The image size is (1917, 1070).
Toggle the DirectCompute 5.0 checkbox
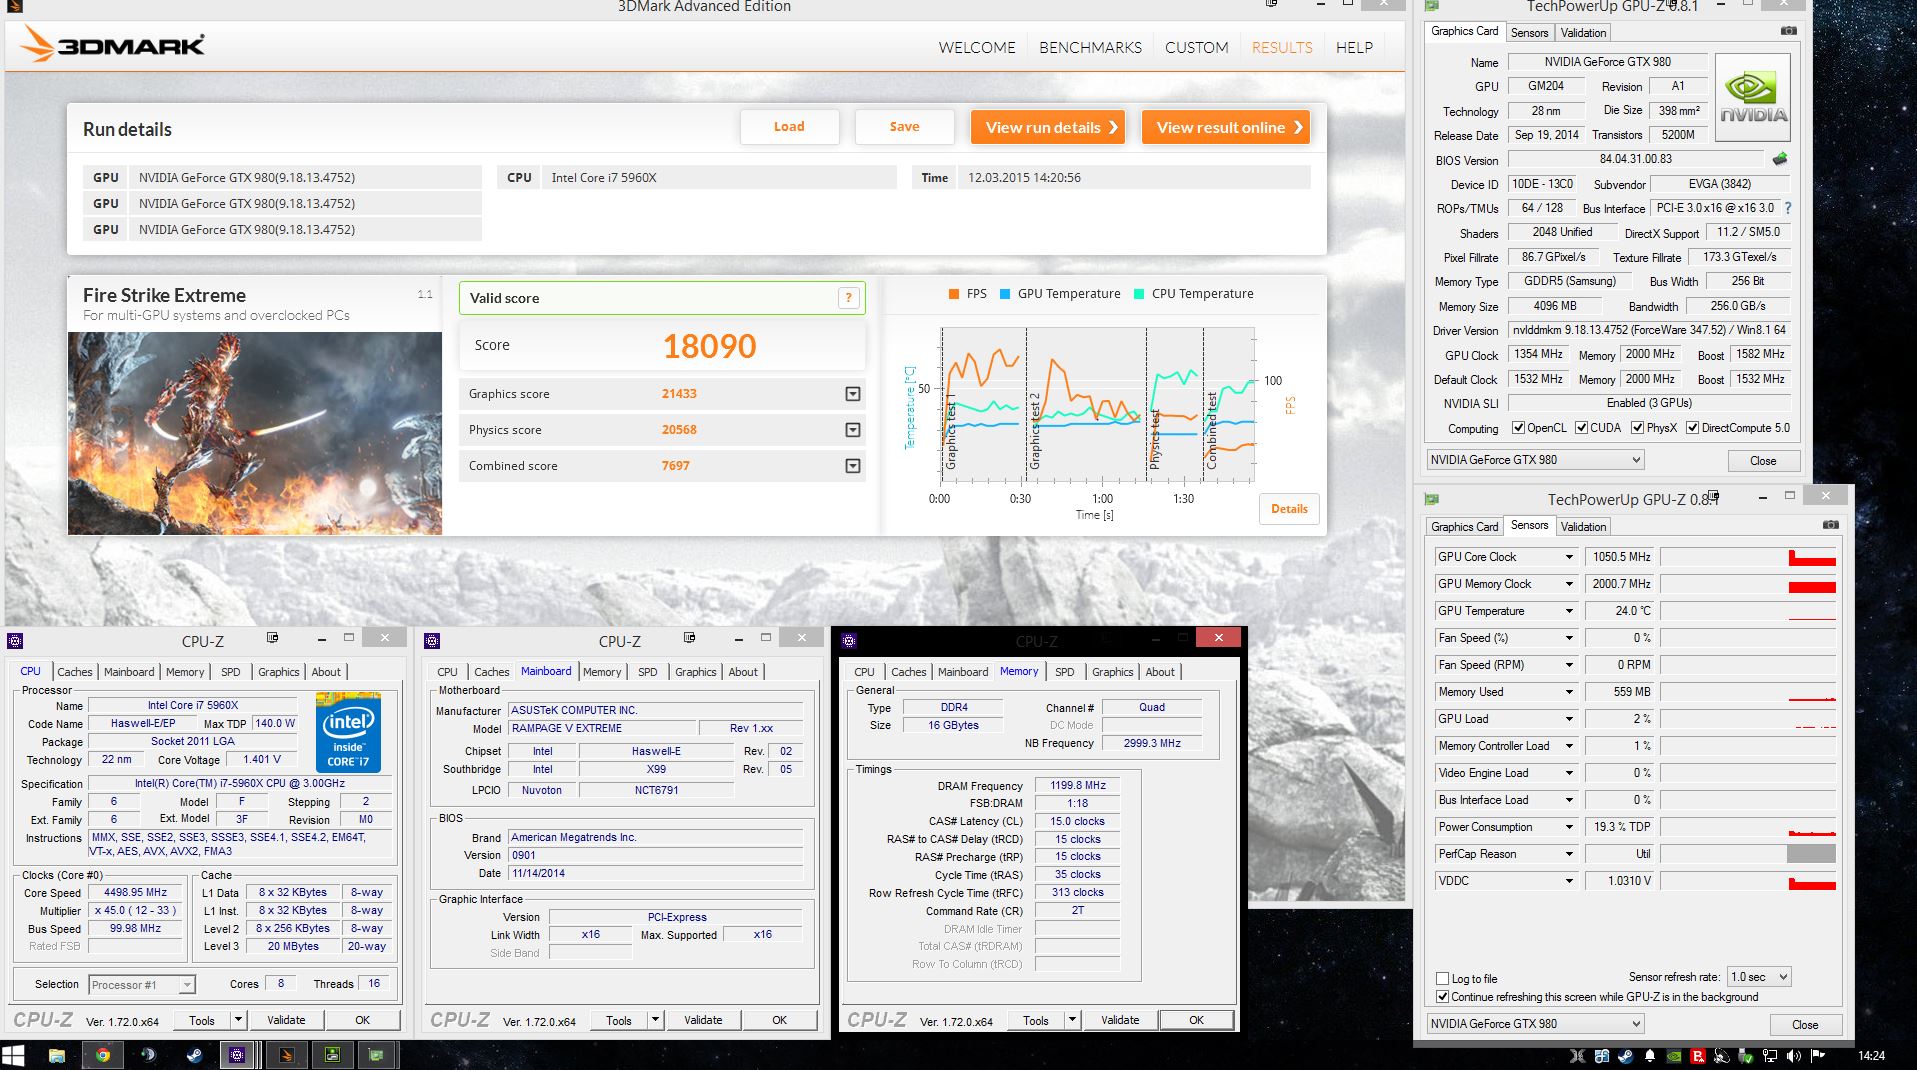coord(1692,428)
